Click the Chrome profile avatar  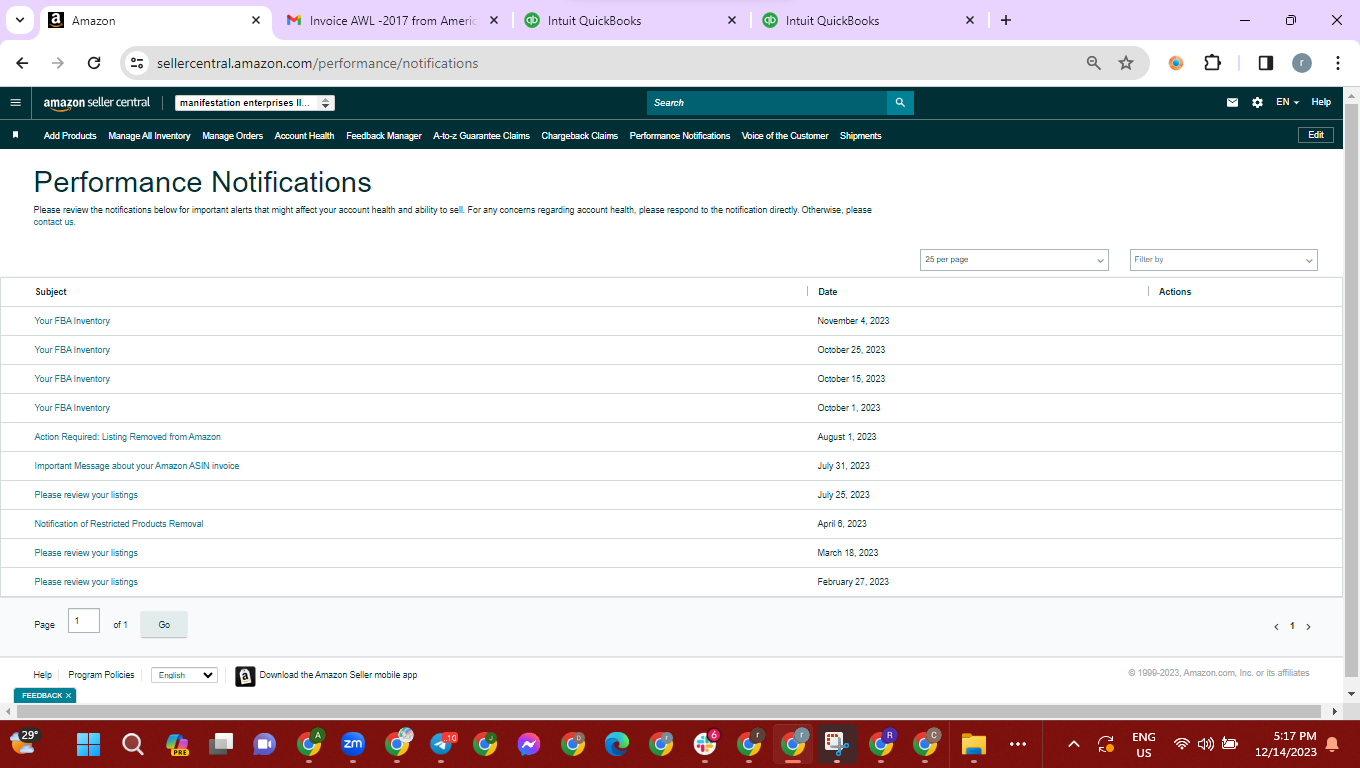1301,63
